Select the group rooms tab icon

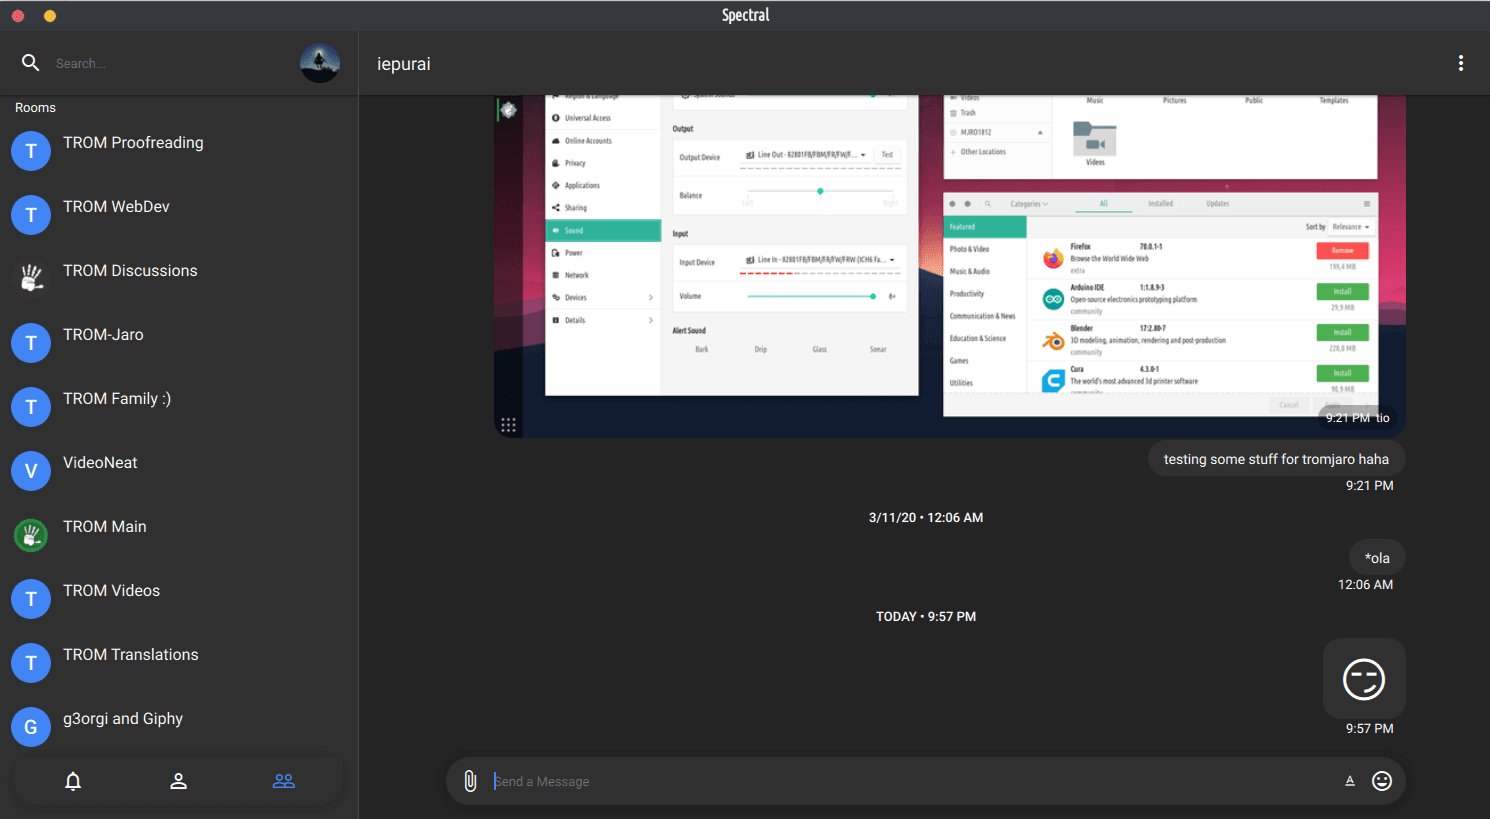tap(284, 781)
